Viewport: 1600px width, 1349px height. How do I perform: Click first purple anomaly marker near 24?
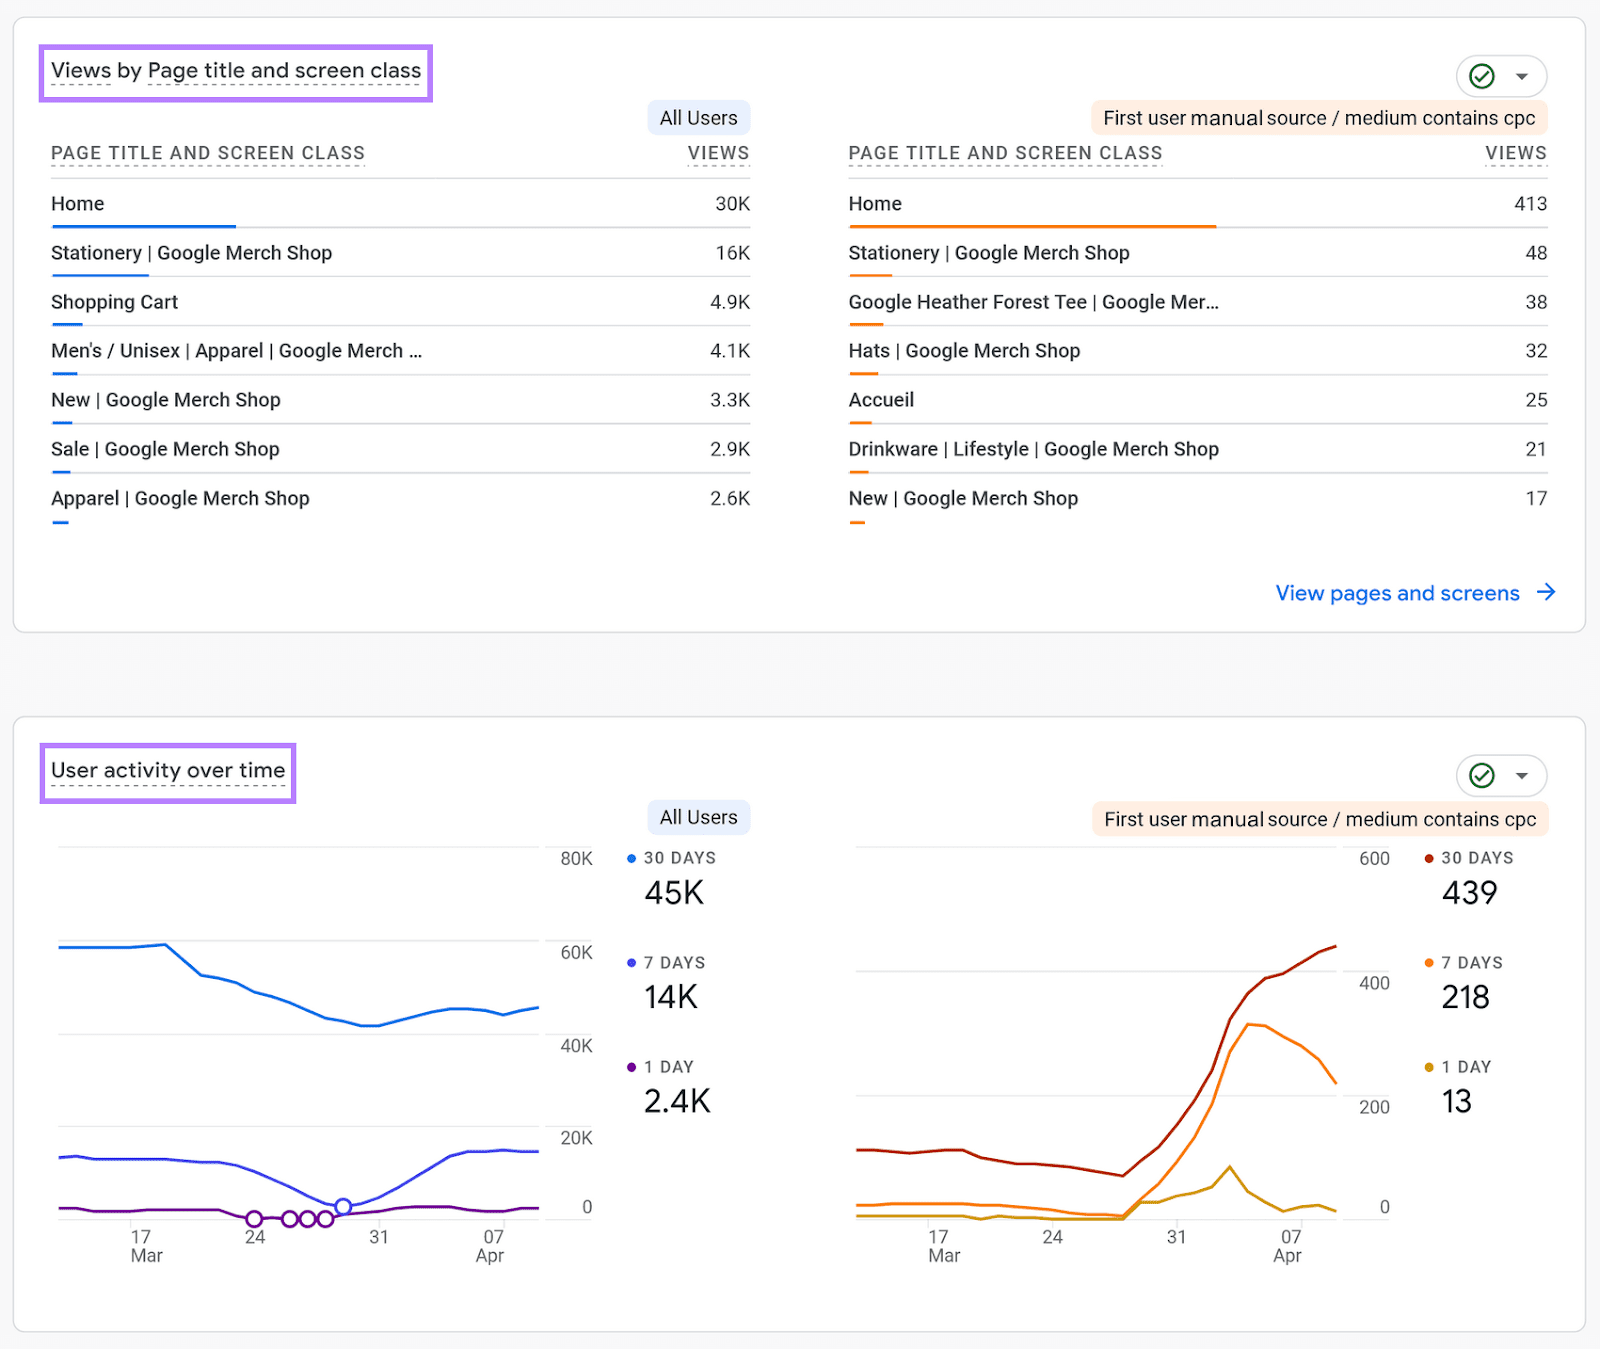(x=254, y=1219)
